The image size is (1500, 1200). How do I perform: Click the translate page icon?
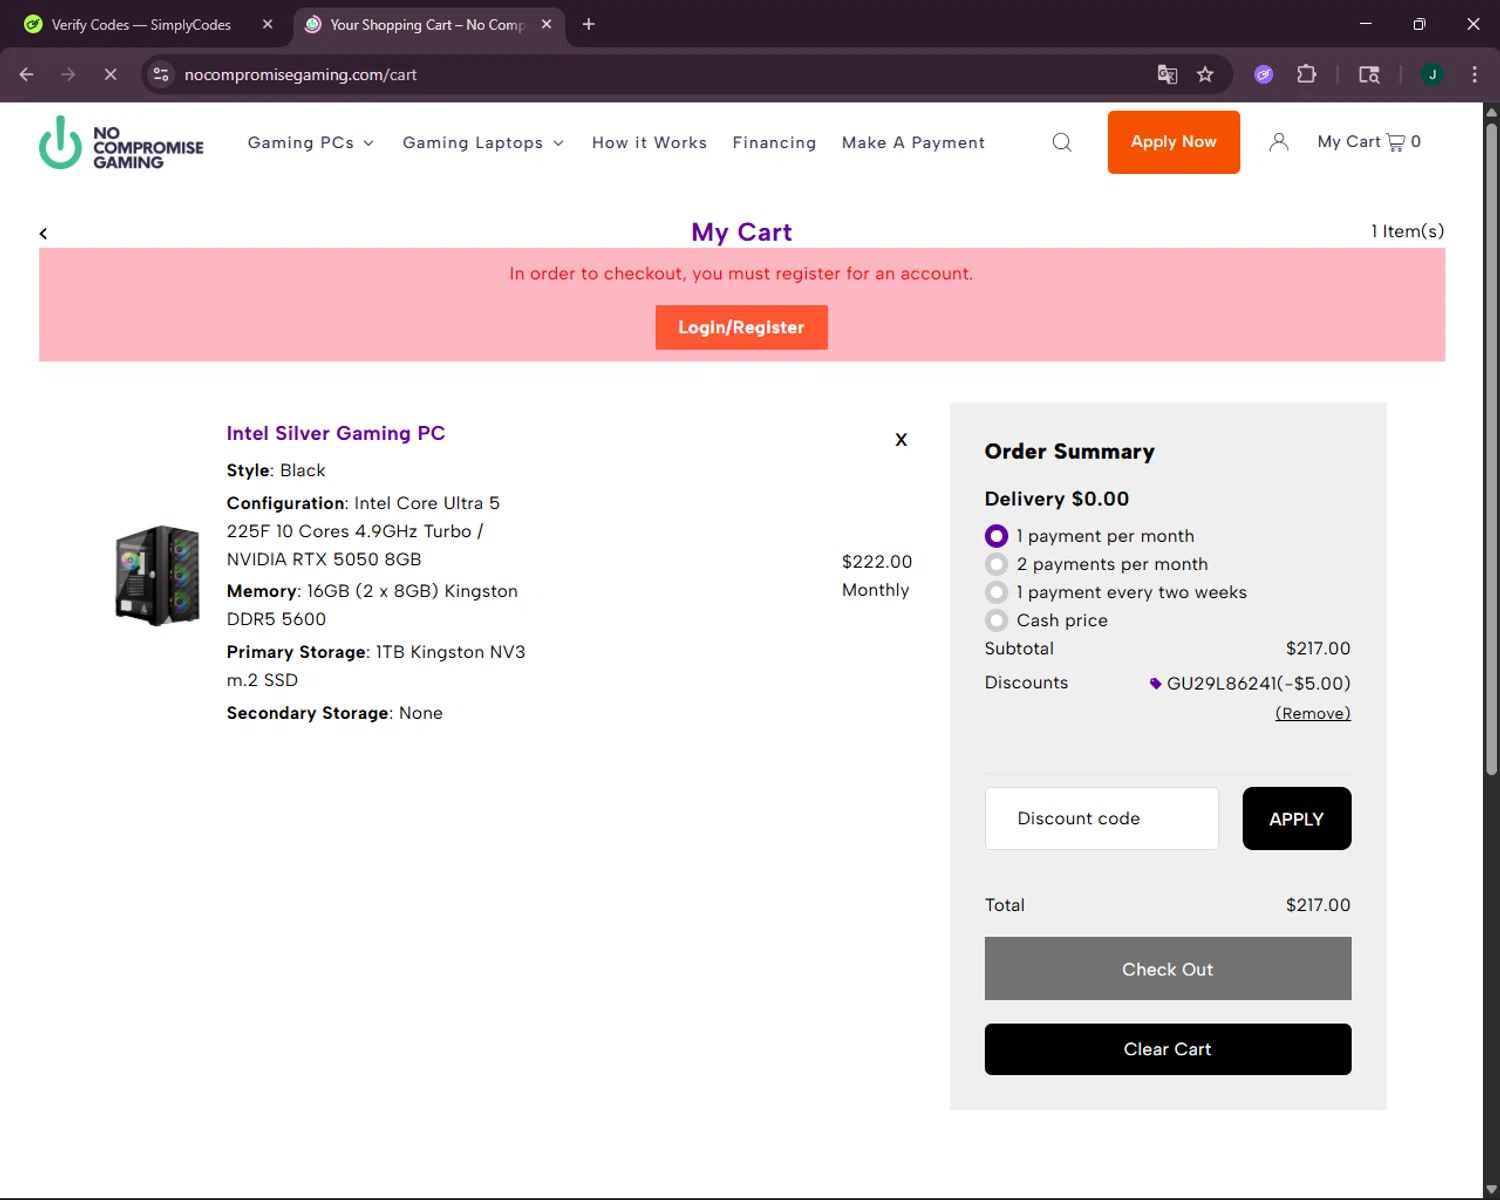coord(1167,74)
